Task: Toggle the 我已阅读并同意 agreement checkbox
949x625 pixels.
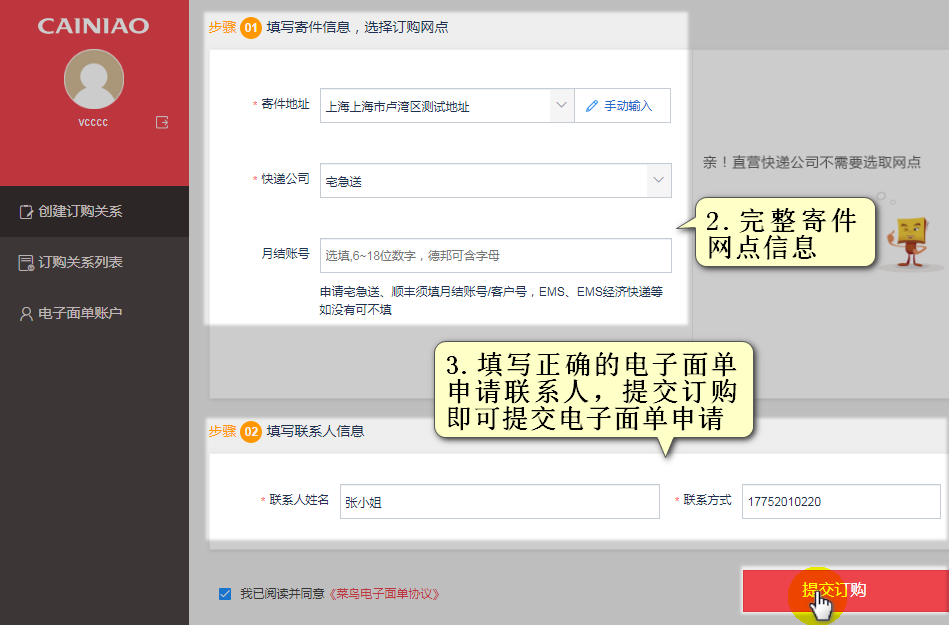Action: (x=225, y=594)
